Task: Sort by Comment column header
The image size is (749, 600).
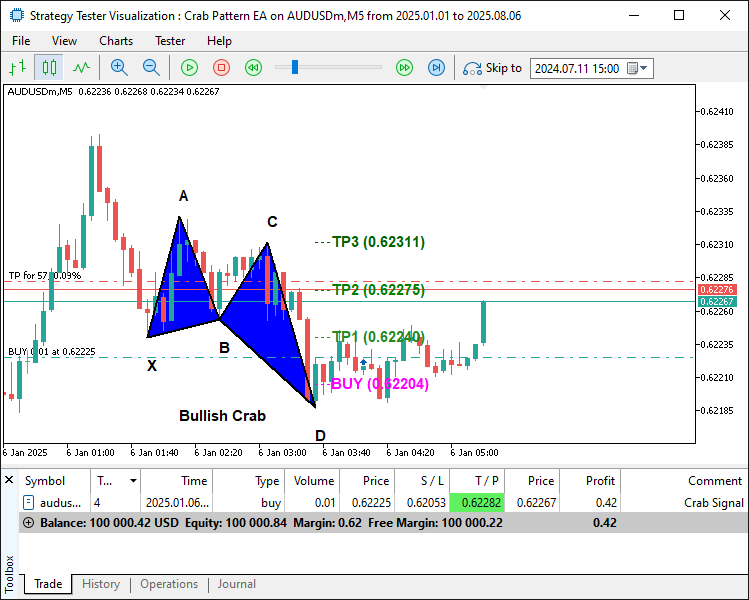Action: [x=684, y=481]
